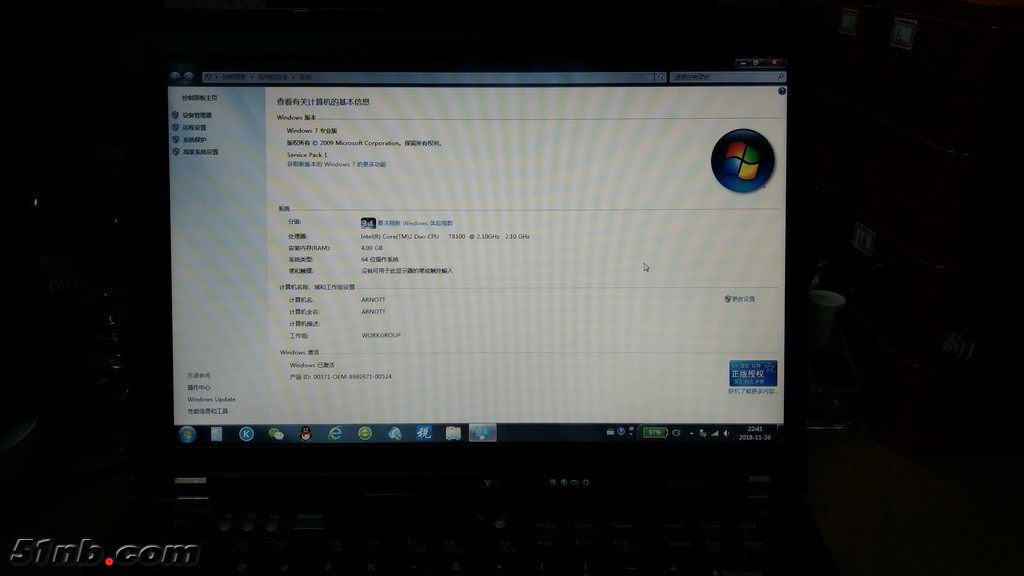Click the 系统和安全 breadcrumb segment
The width and height of the screenshot is (1024, 576).
click(273, 77)
